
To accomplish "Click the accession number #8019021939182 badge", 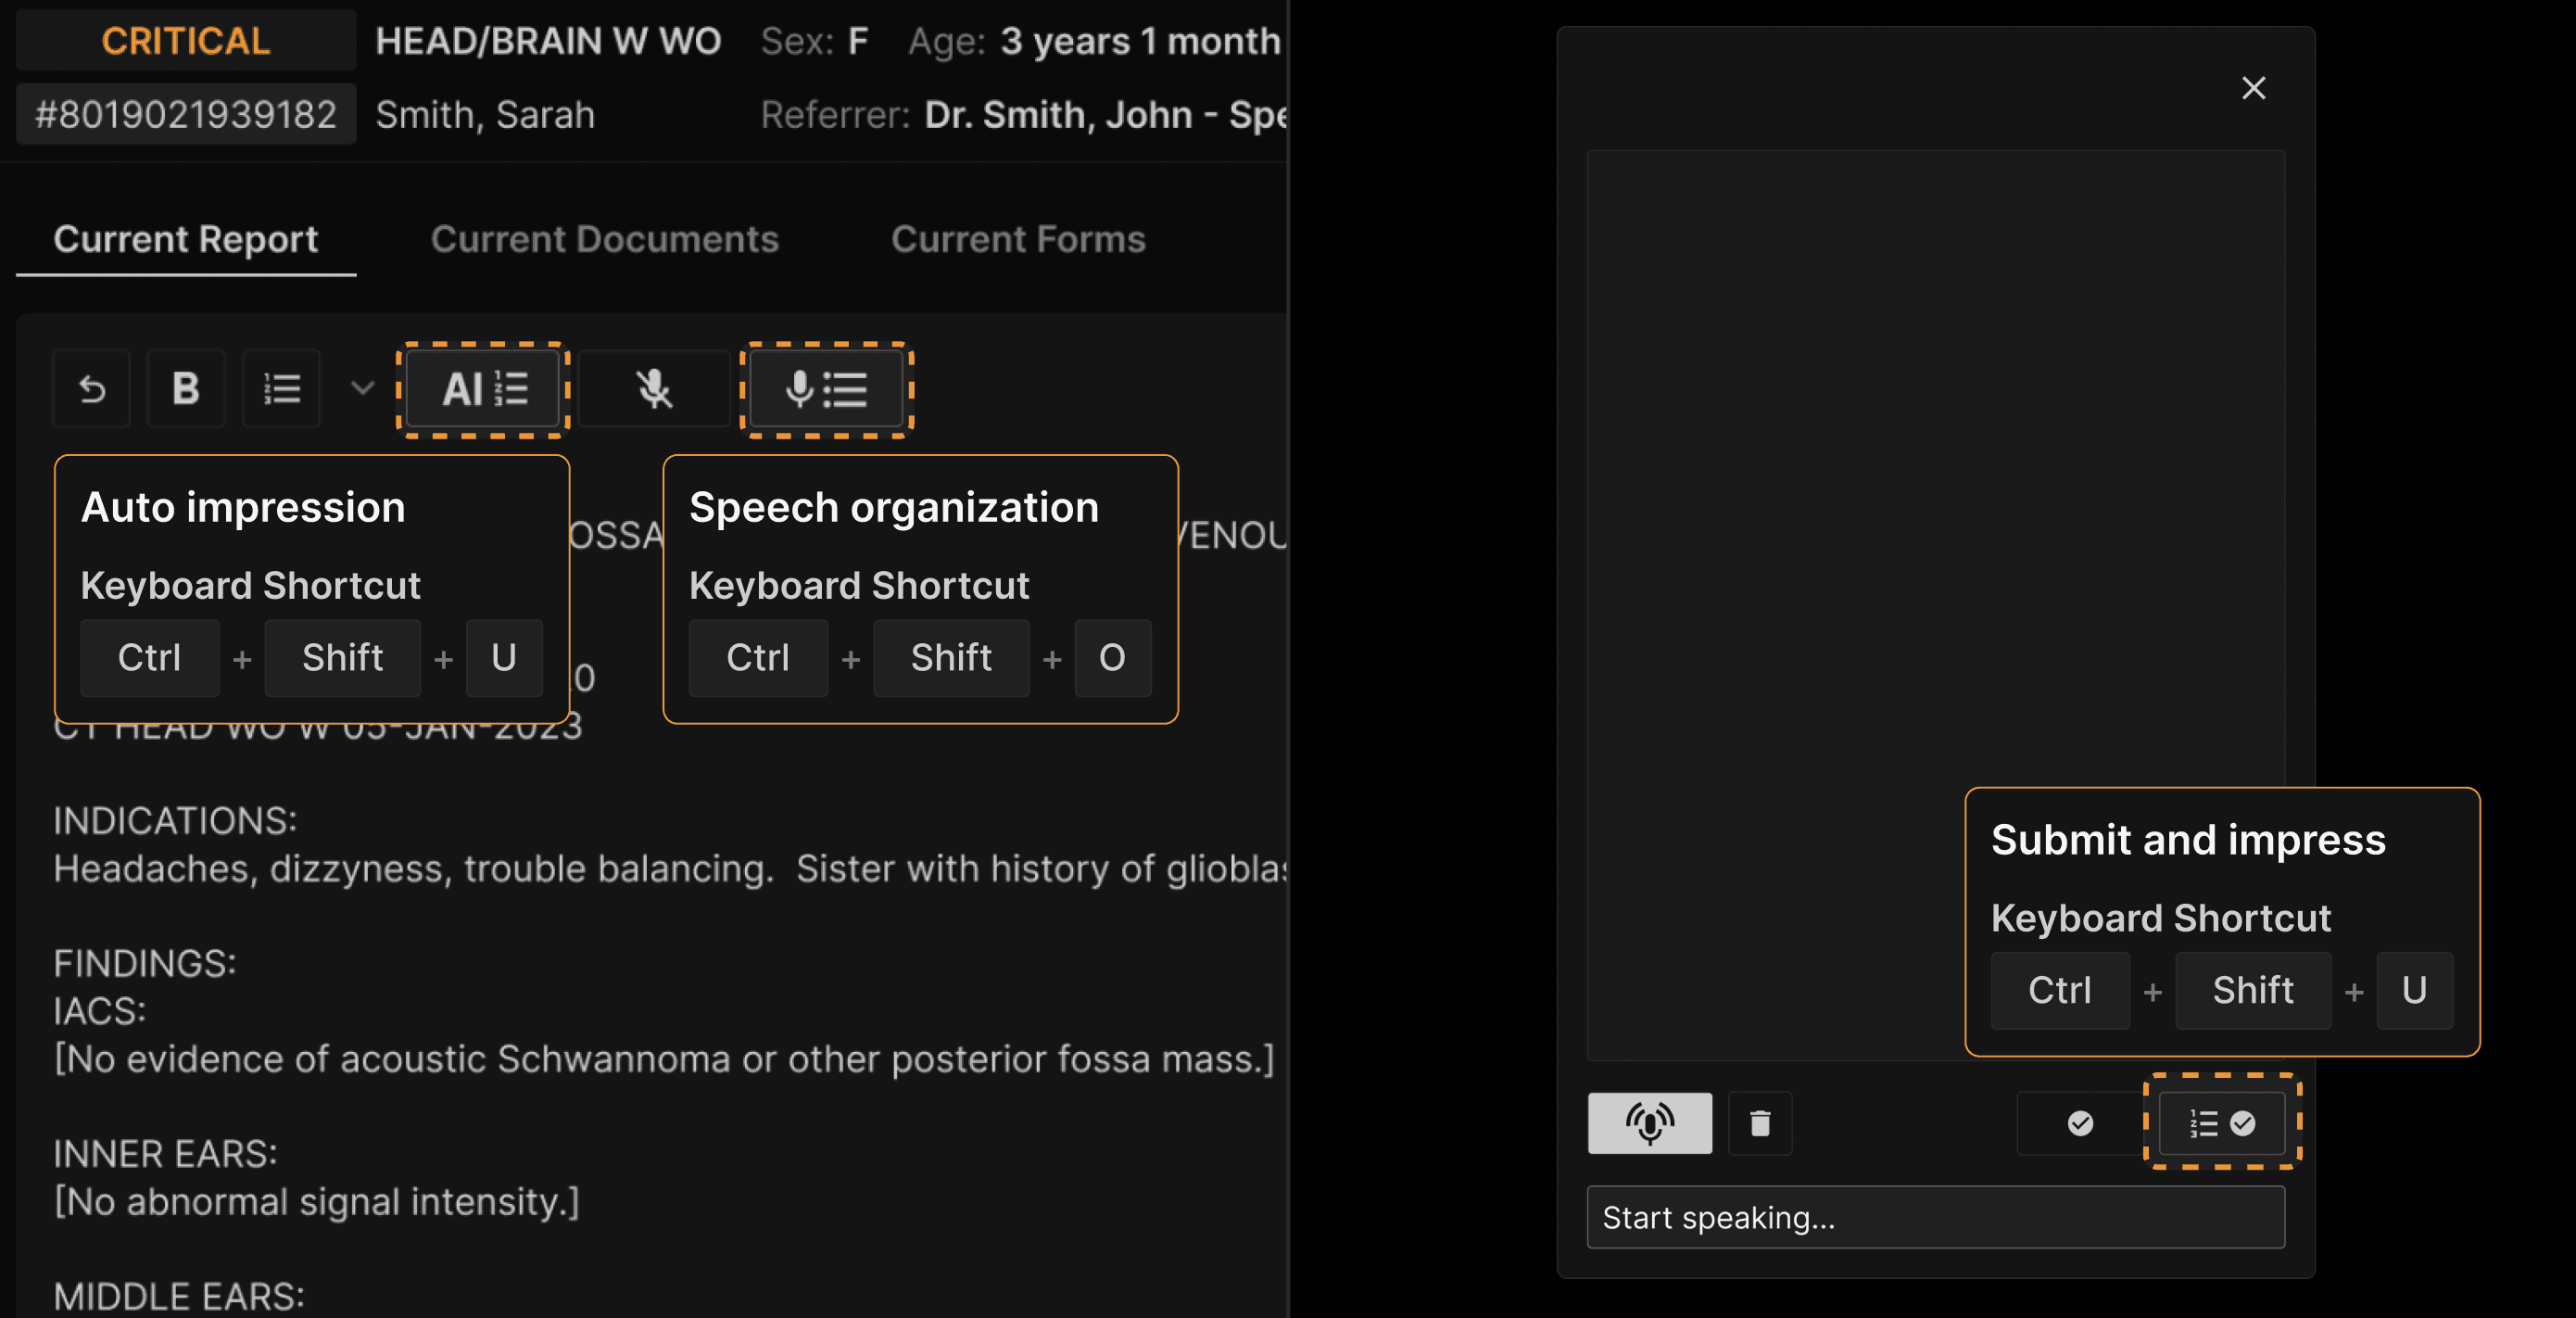I will (x=186, y=115).
